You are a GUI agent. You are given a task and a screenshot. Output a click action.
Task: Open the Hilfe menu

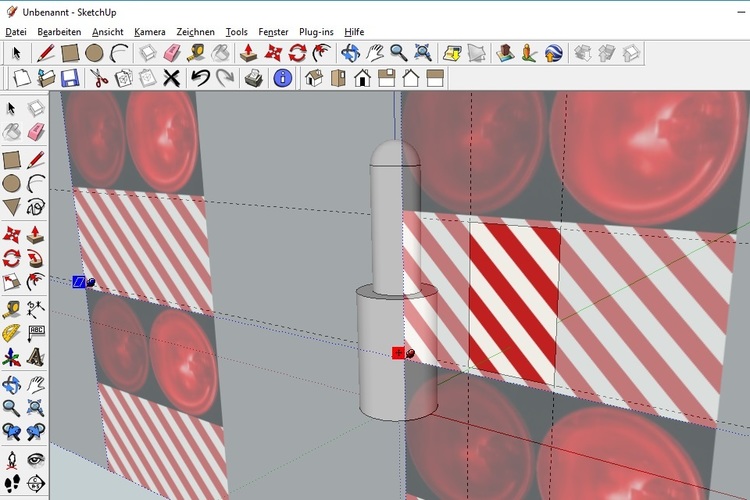tap(354, 32)
